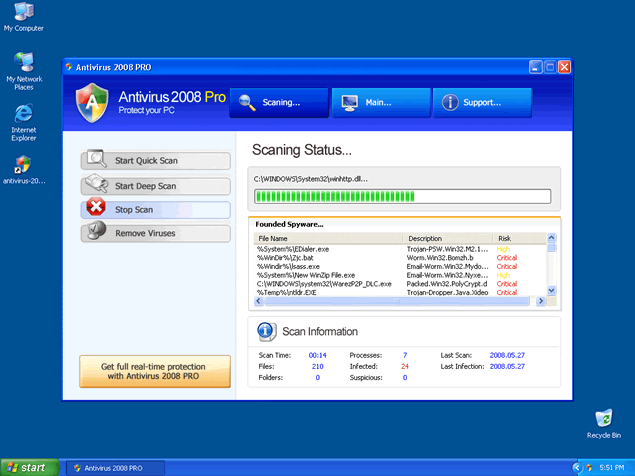Open My Computer desktop icon
The image size is (635, 476).
[x=22, y=13]
